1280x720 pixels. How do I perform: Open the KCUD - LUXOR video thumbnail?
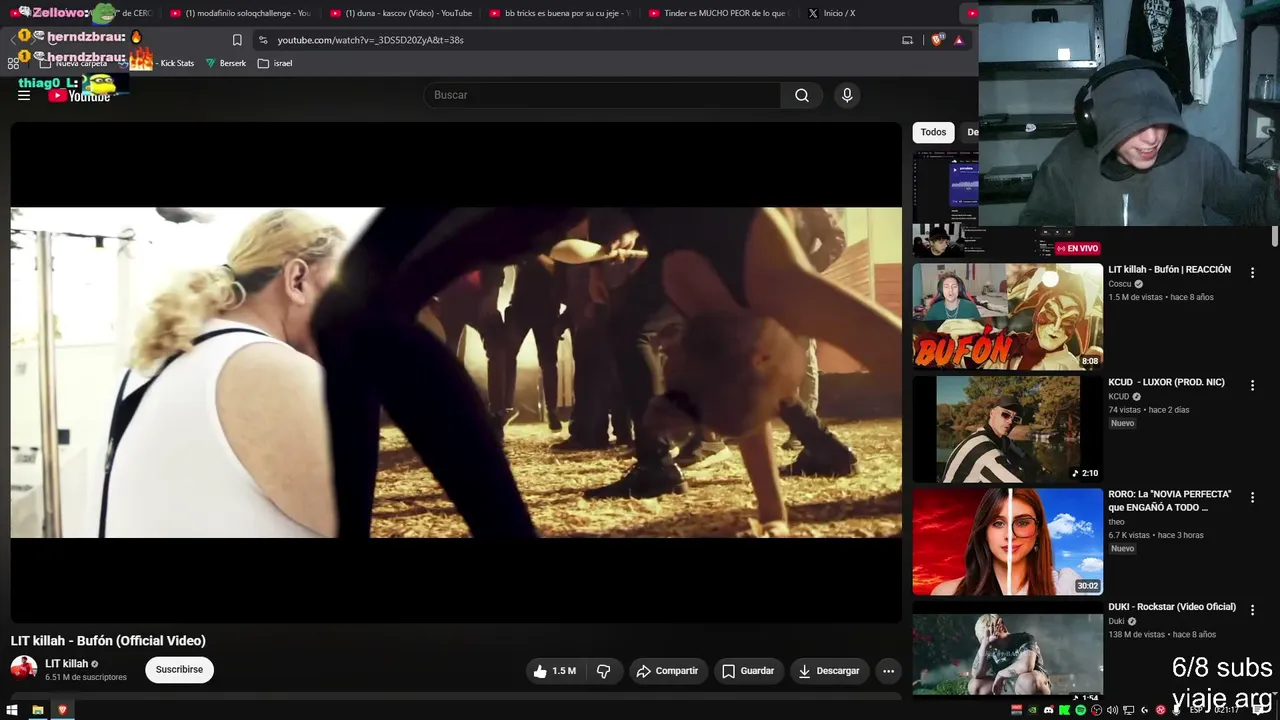tap(1008, 429)
